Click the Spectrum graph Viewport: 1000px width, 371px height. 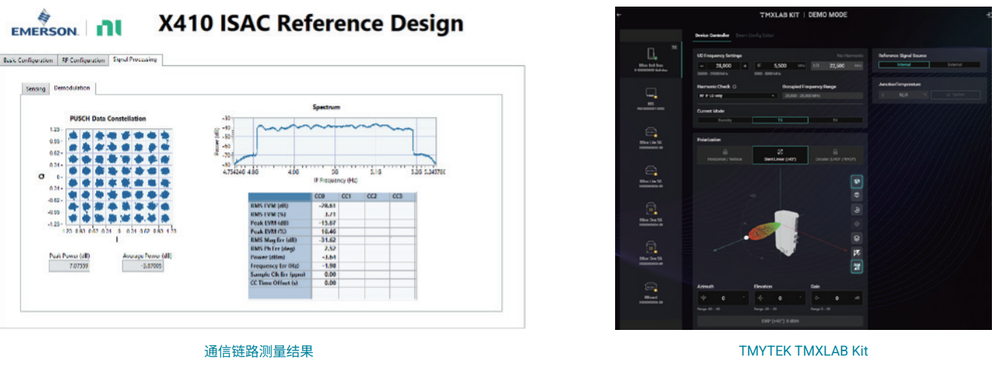[x=335, y=142]
